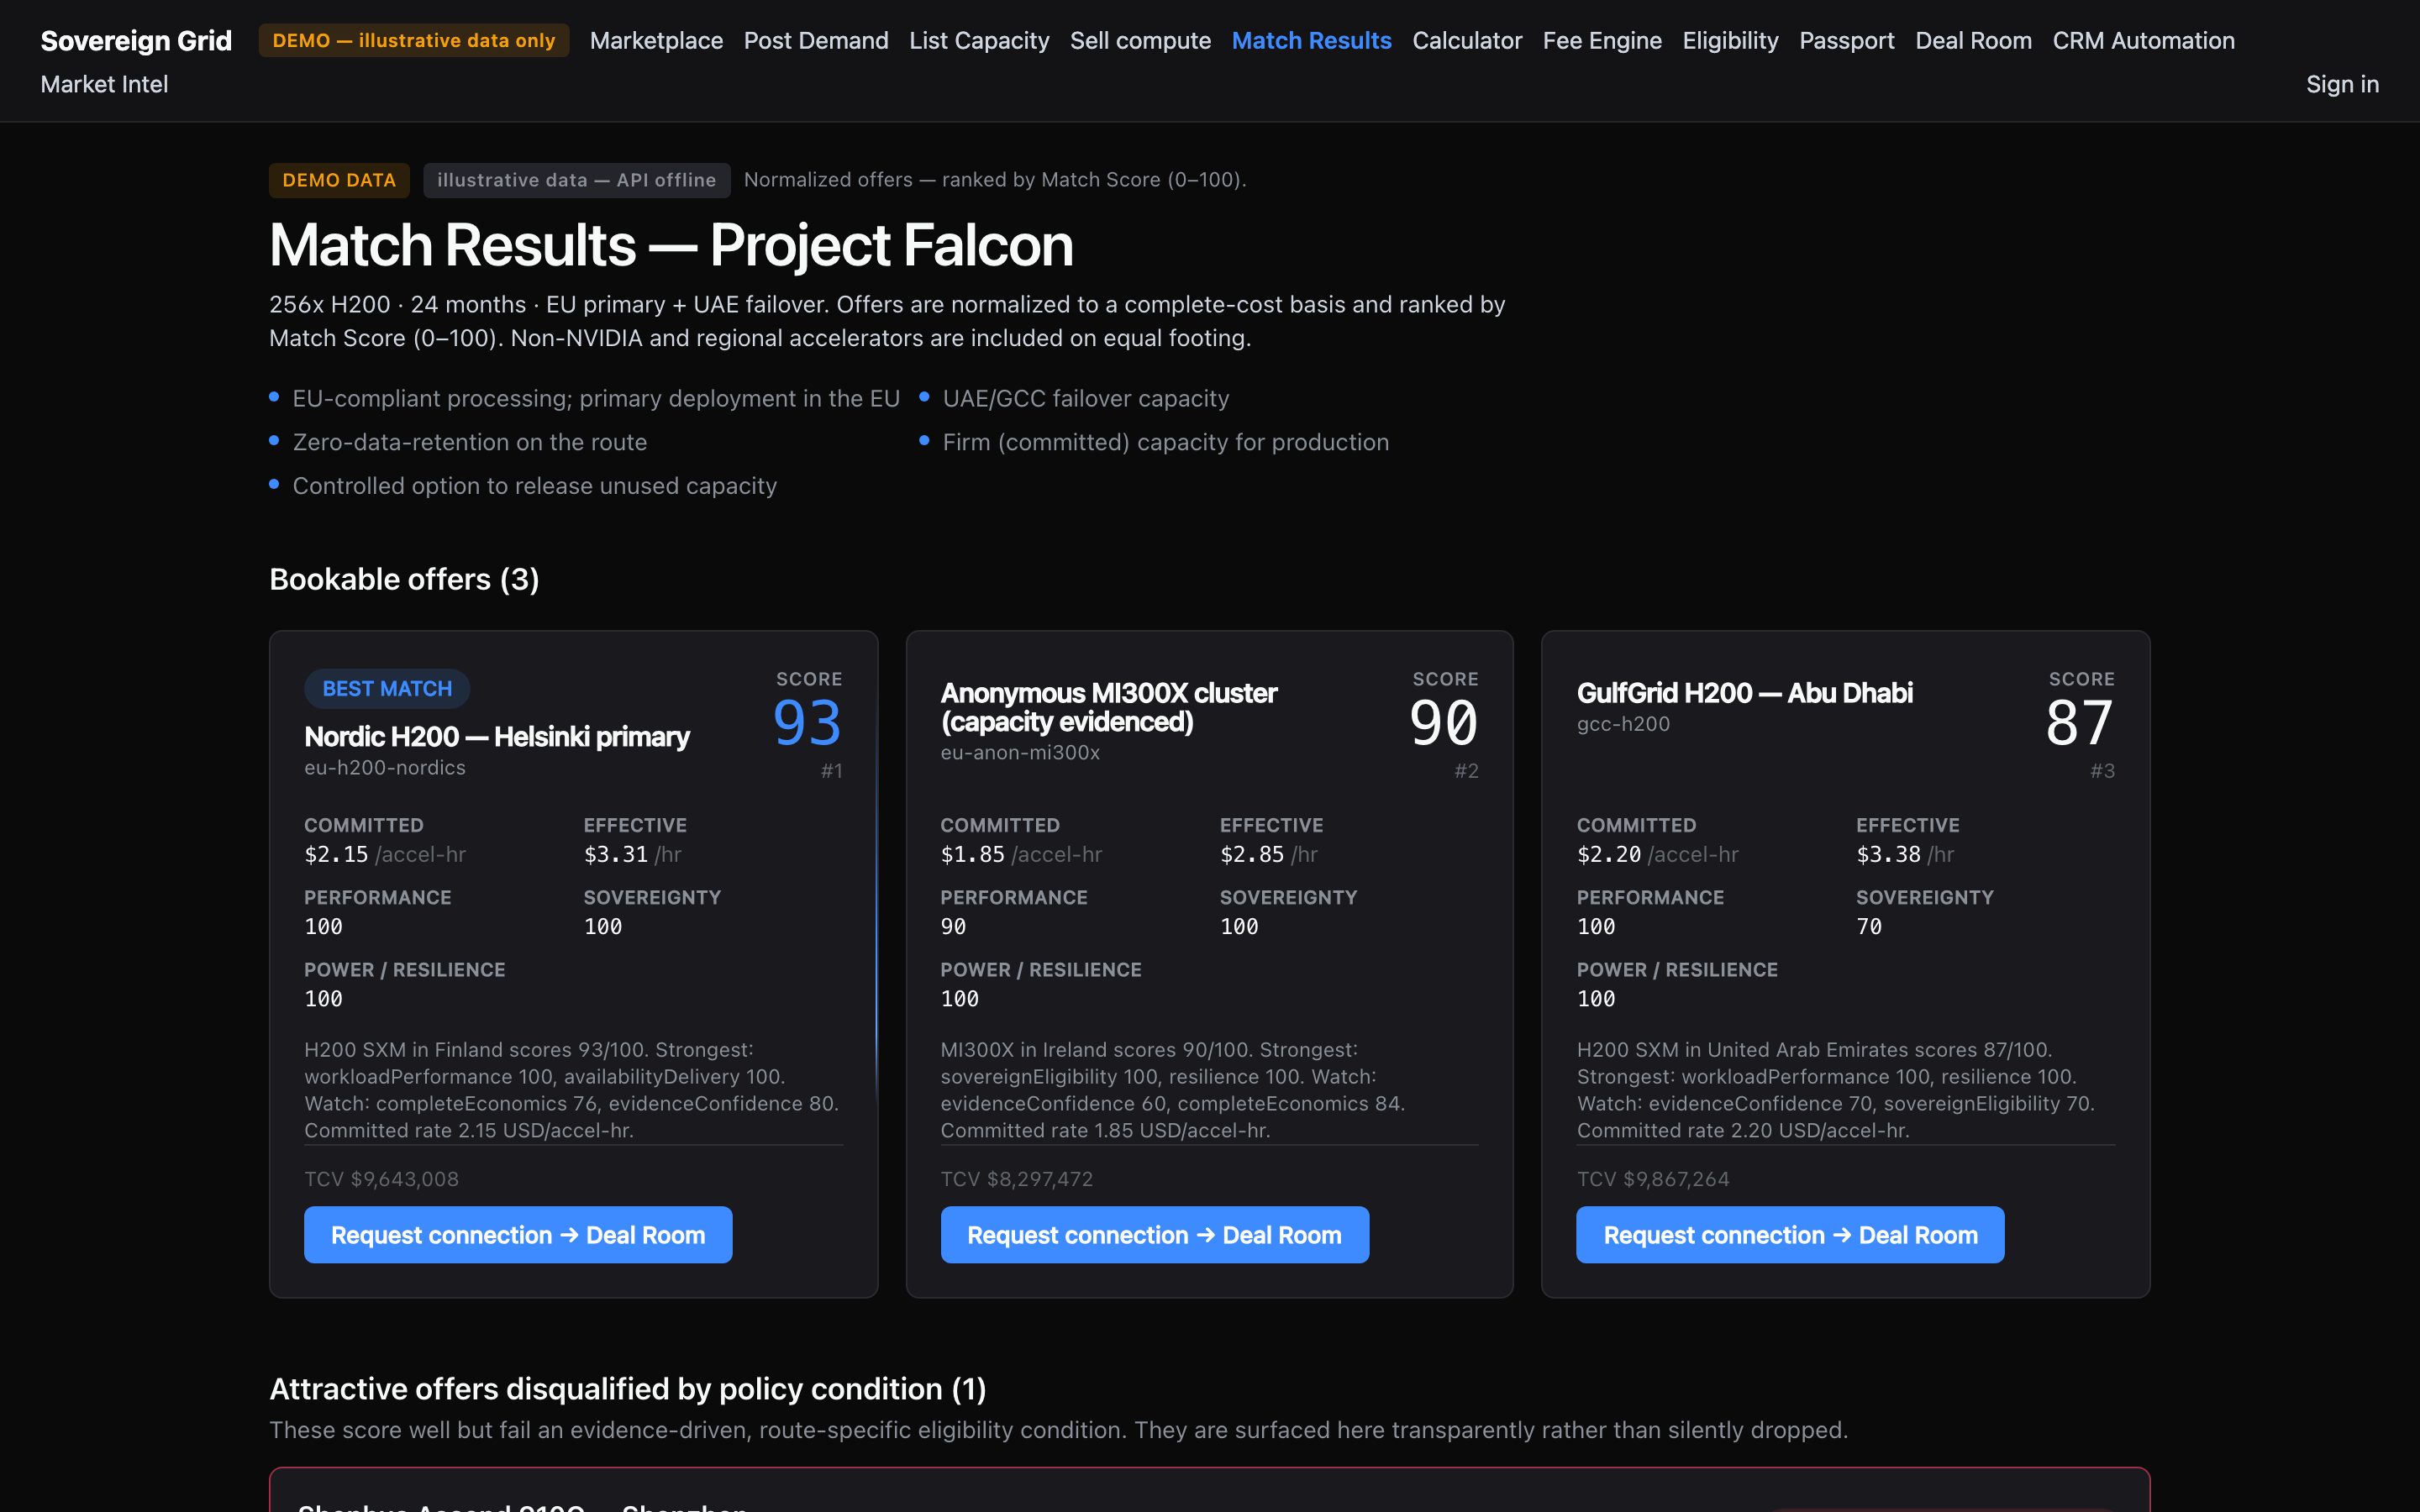
Task: Click the illustrative data API offline badge
Action: [576, 180]
